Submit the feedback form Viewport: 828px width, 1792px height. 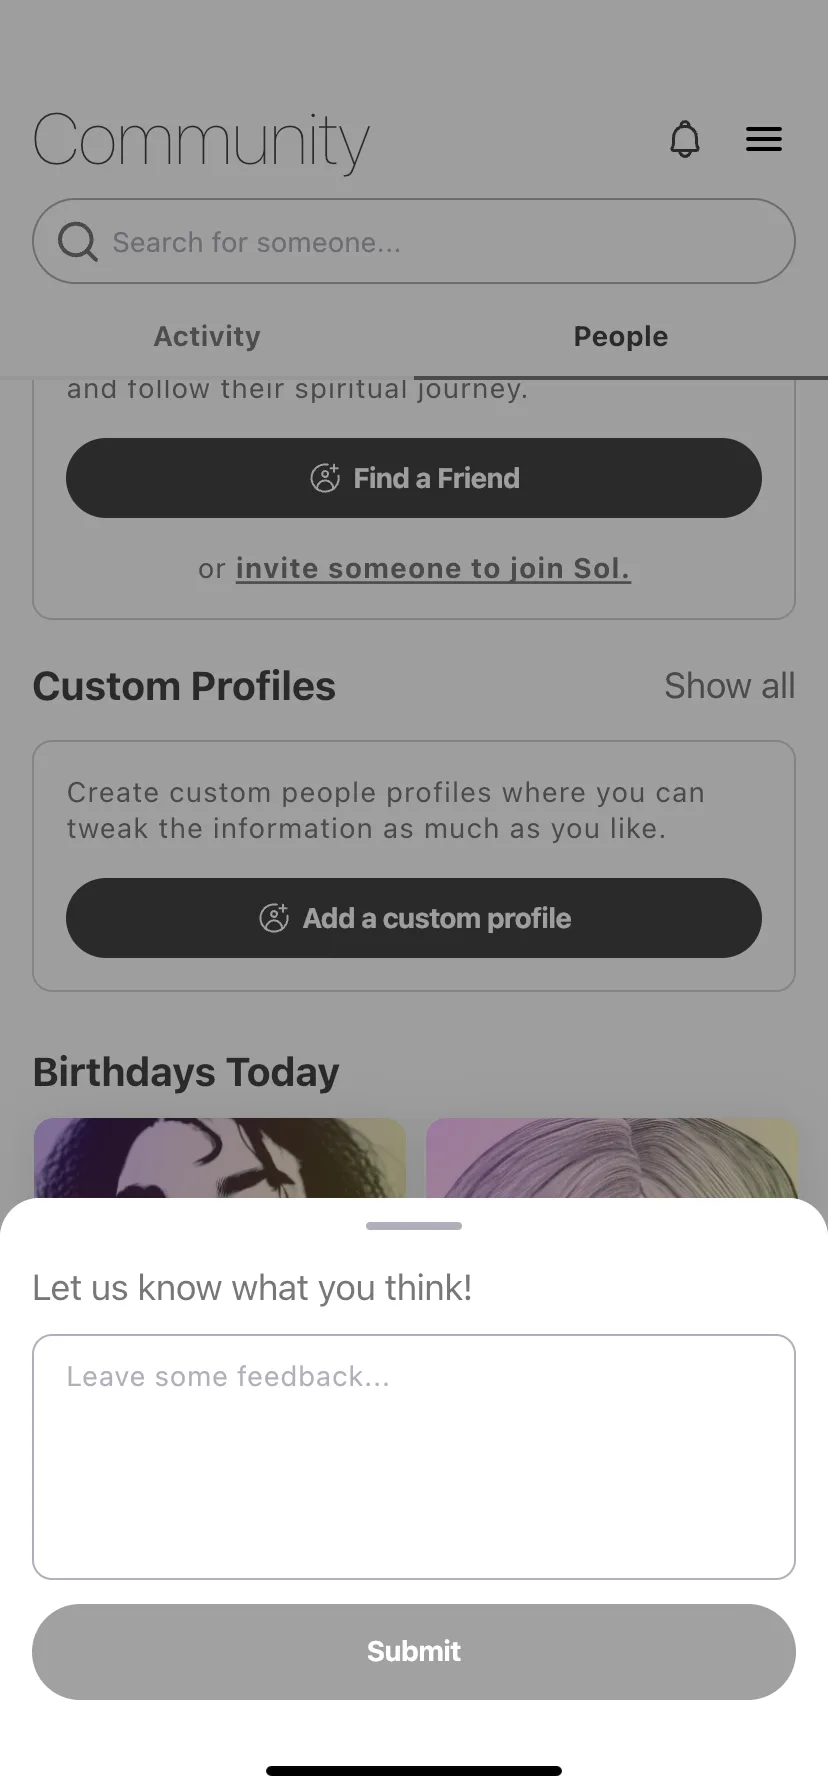(414, 1652)
